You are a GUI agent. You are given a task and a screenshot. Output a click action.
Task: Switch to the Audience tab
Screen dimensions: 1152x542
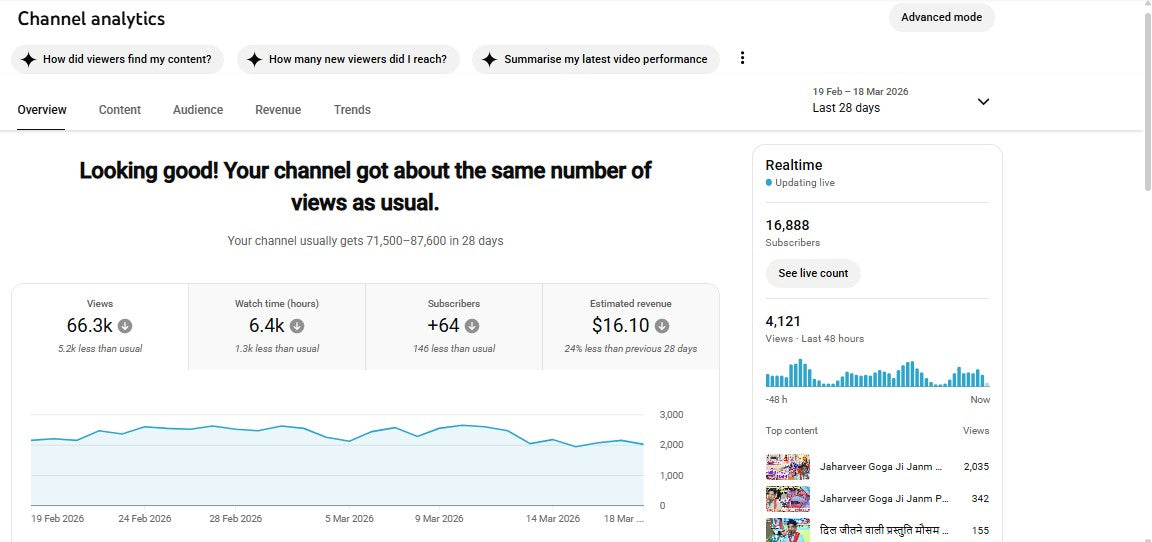(198, 110)
